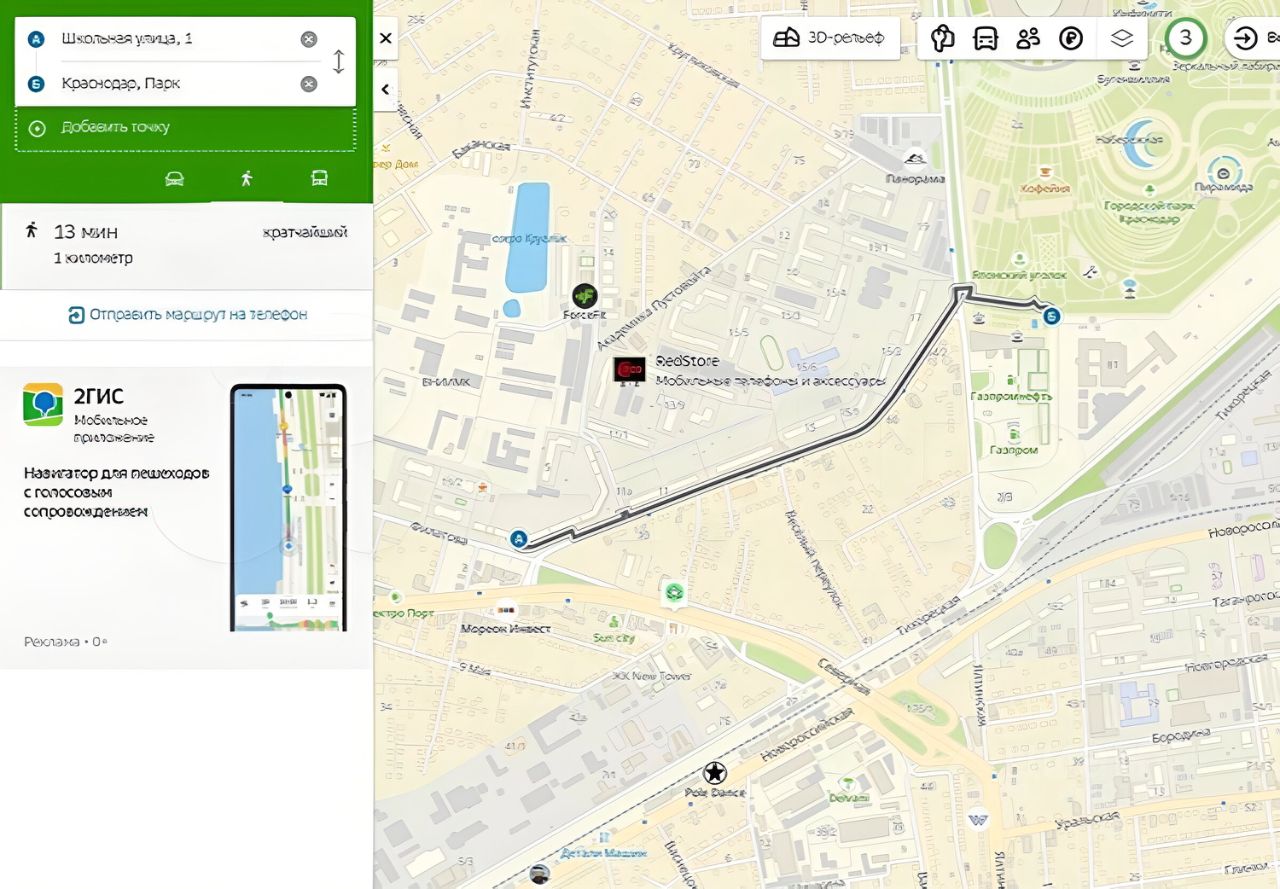This screenshot has width=1280, height=889.
Task: Open the map layers stack menu
Action: coord(1122,38)
